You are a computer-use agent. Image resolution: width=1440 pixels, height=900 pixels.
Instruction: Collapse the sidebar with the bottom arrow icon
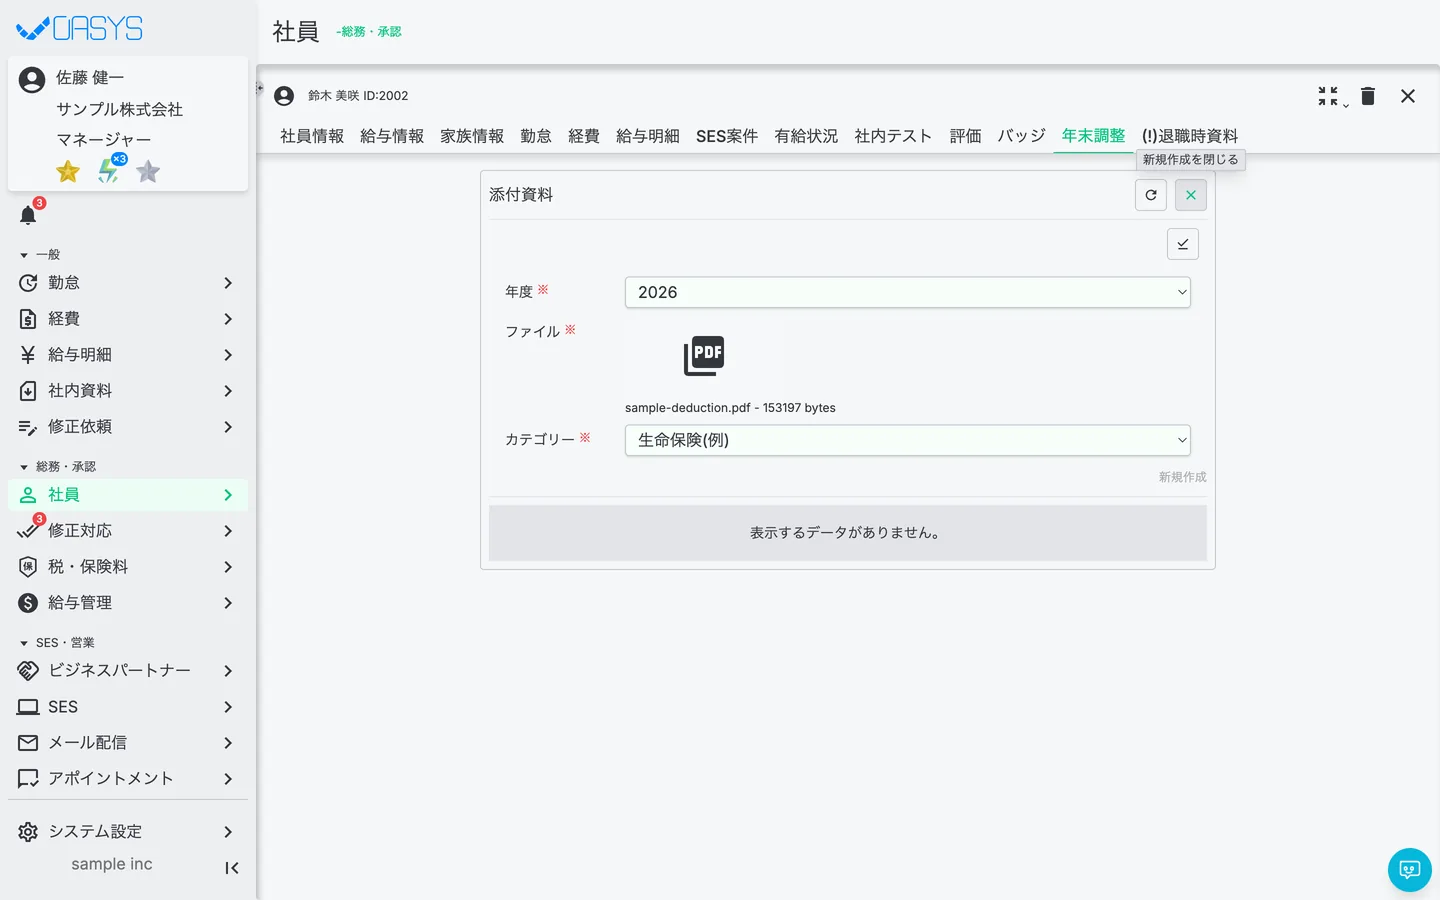pos(232,868)
